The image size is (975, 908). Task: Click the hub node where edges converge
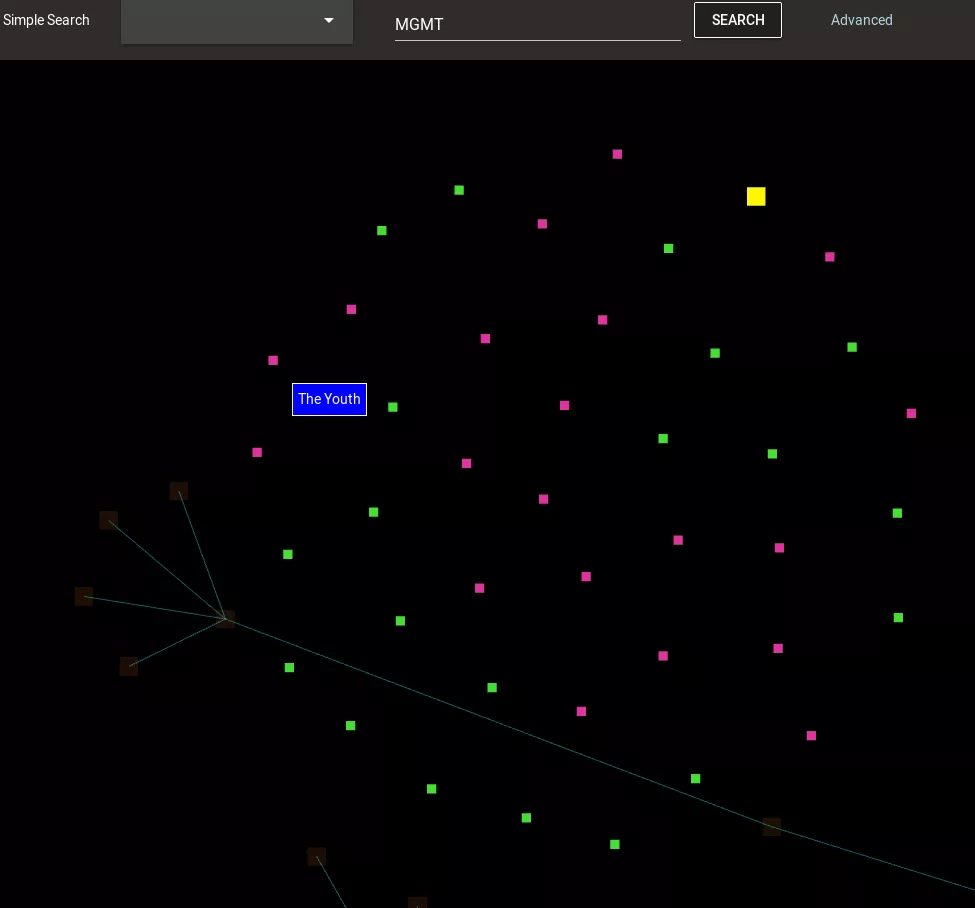coord(226,619)
